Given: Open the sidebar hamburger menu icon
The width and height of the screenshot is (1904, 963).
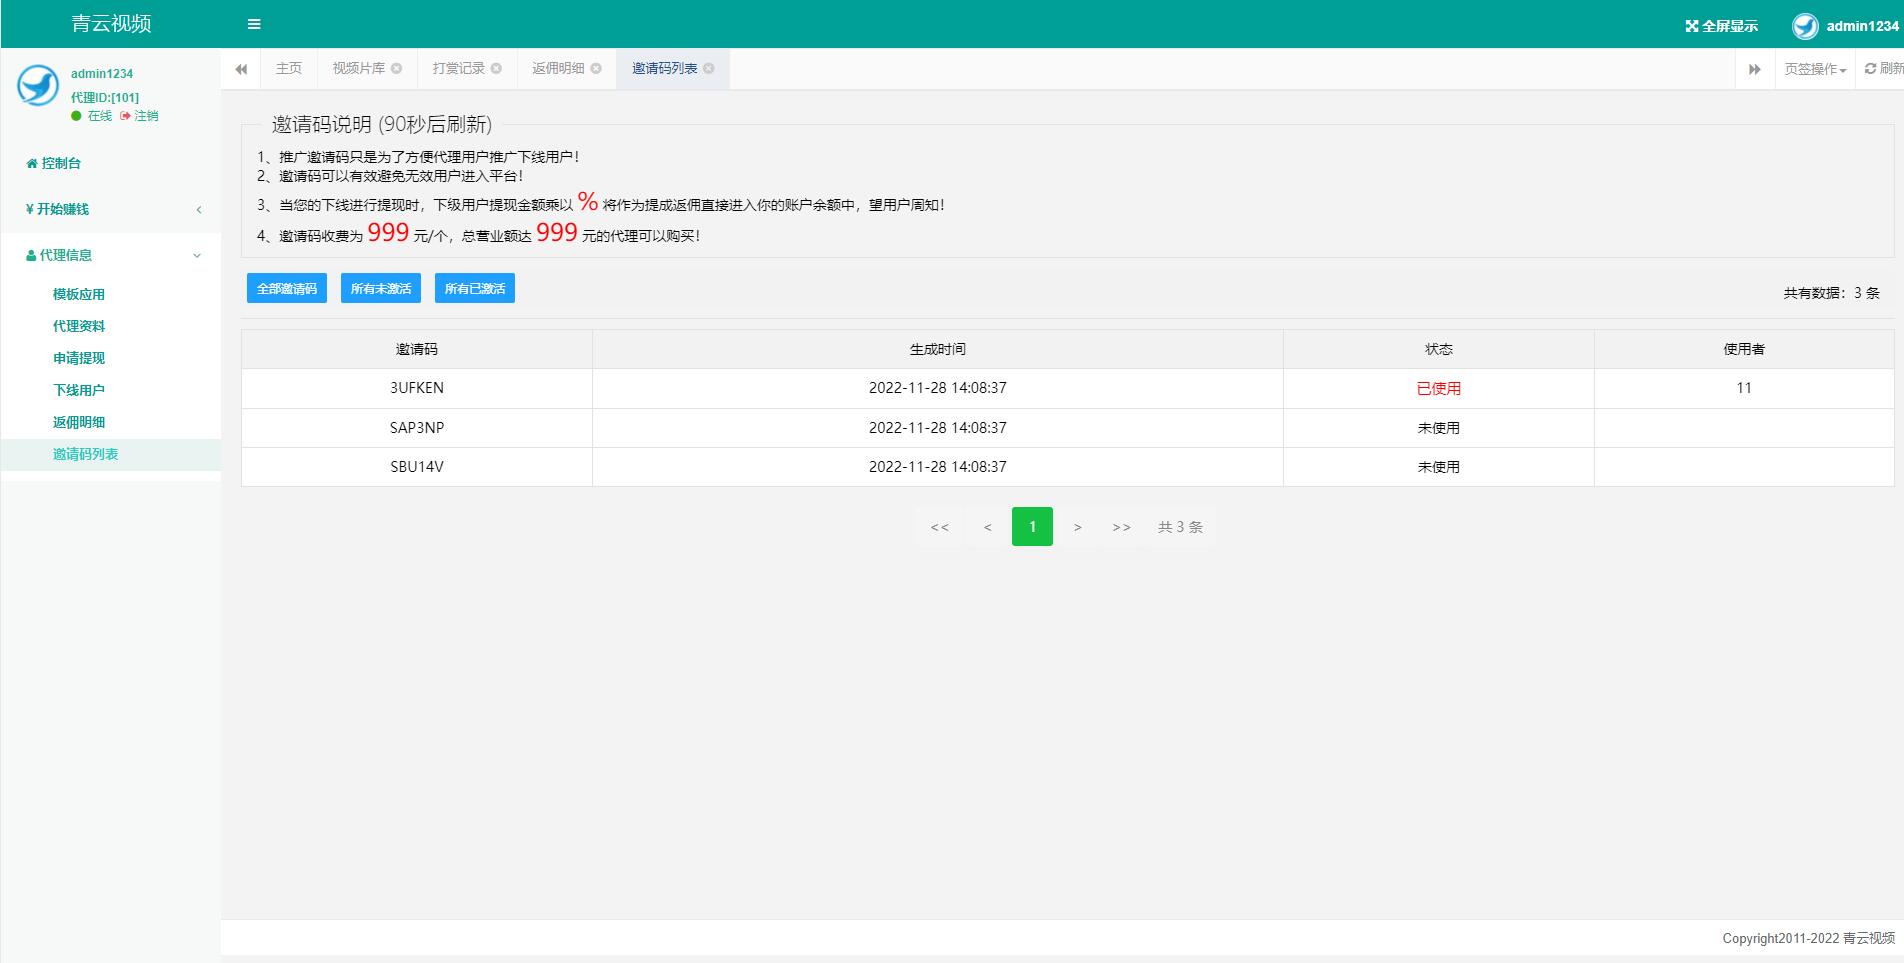Looking at the screenshot, I should (x=253, y=23).
